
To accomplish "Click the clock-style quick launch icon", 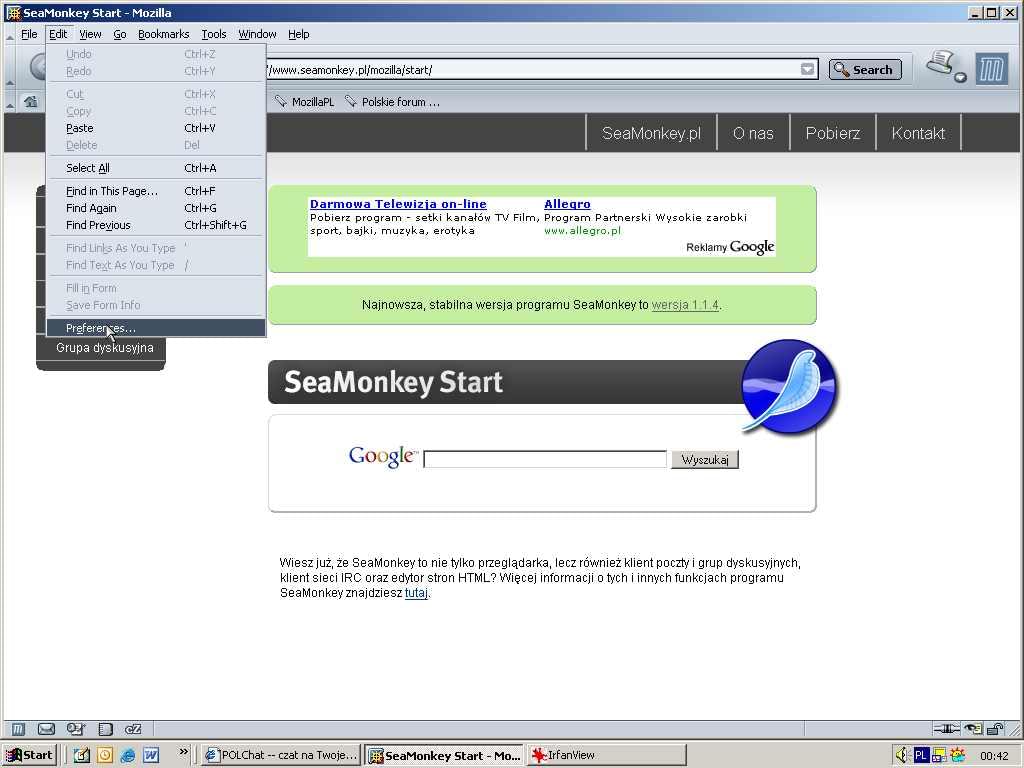I will point(104,755).
